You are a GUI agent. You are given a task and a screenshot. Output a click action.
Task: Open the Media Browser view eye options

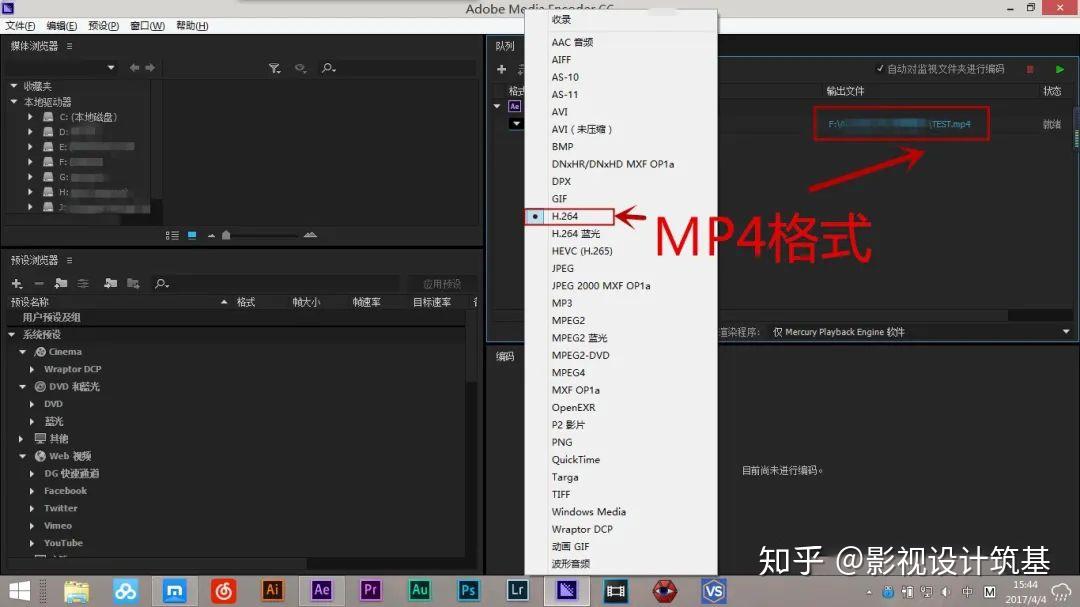pyautogui.click(x=300, y=68)
